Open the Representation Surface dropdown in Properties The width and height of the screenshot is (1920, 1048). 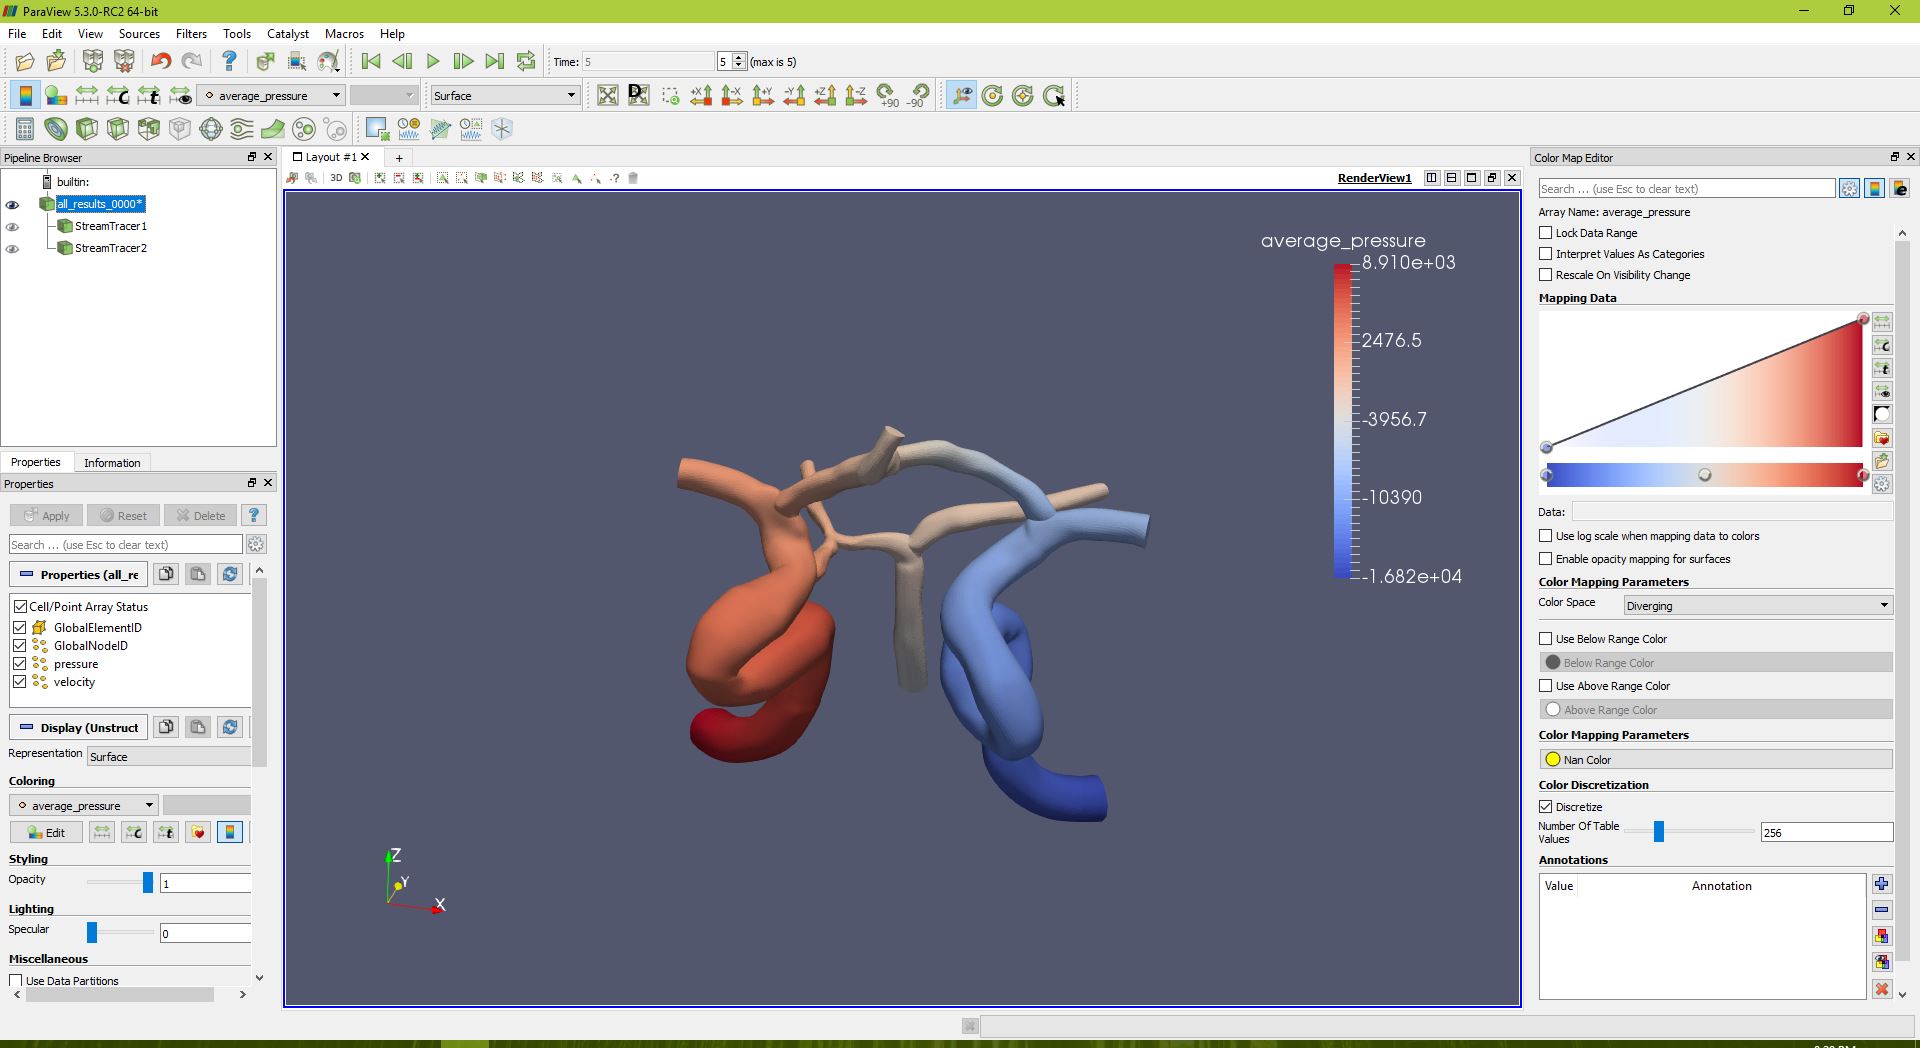click(169, 757)
